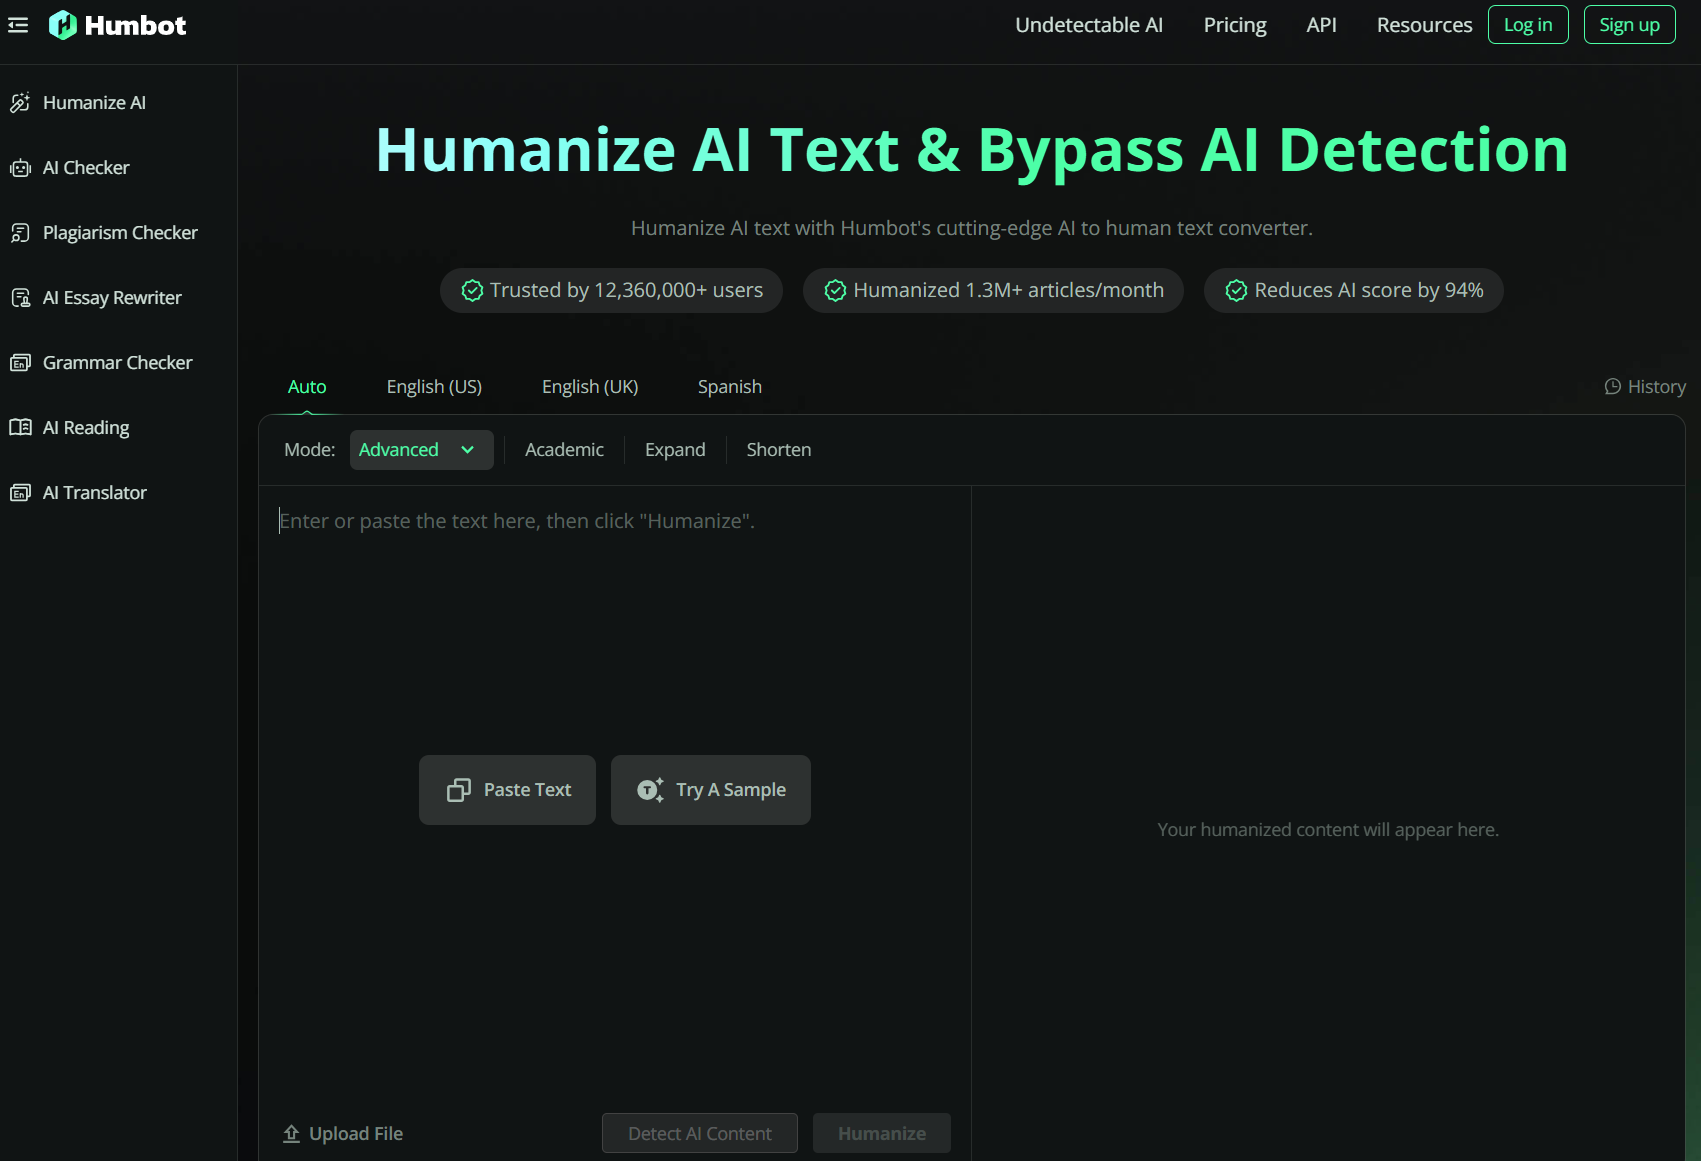Click into the text input area
The height and width of the screenshot is (1161, 1701).
[614, 620]
